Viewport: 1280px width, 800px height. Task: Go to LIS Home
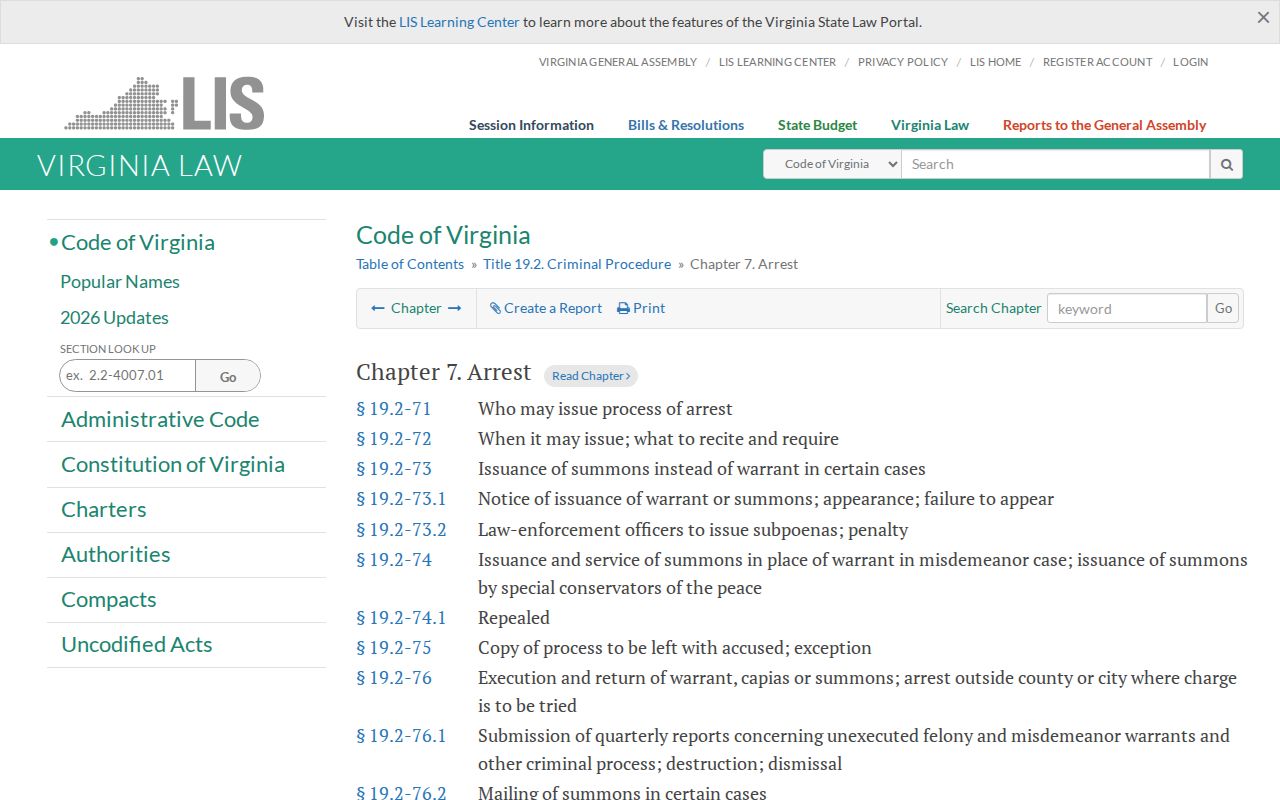pos(996,62)
